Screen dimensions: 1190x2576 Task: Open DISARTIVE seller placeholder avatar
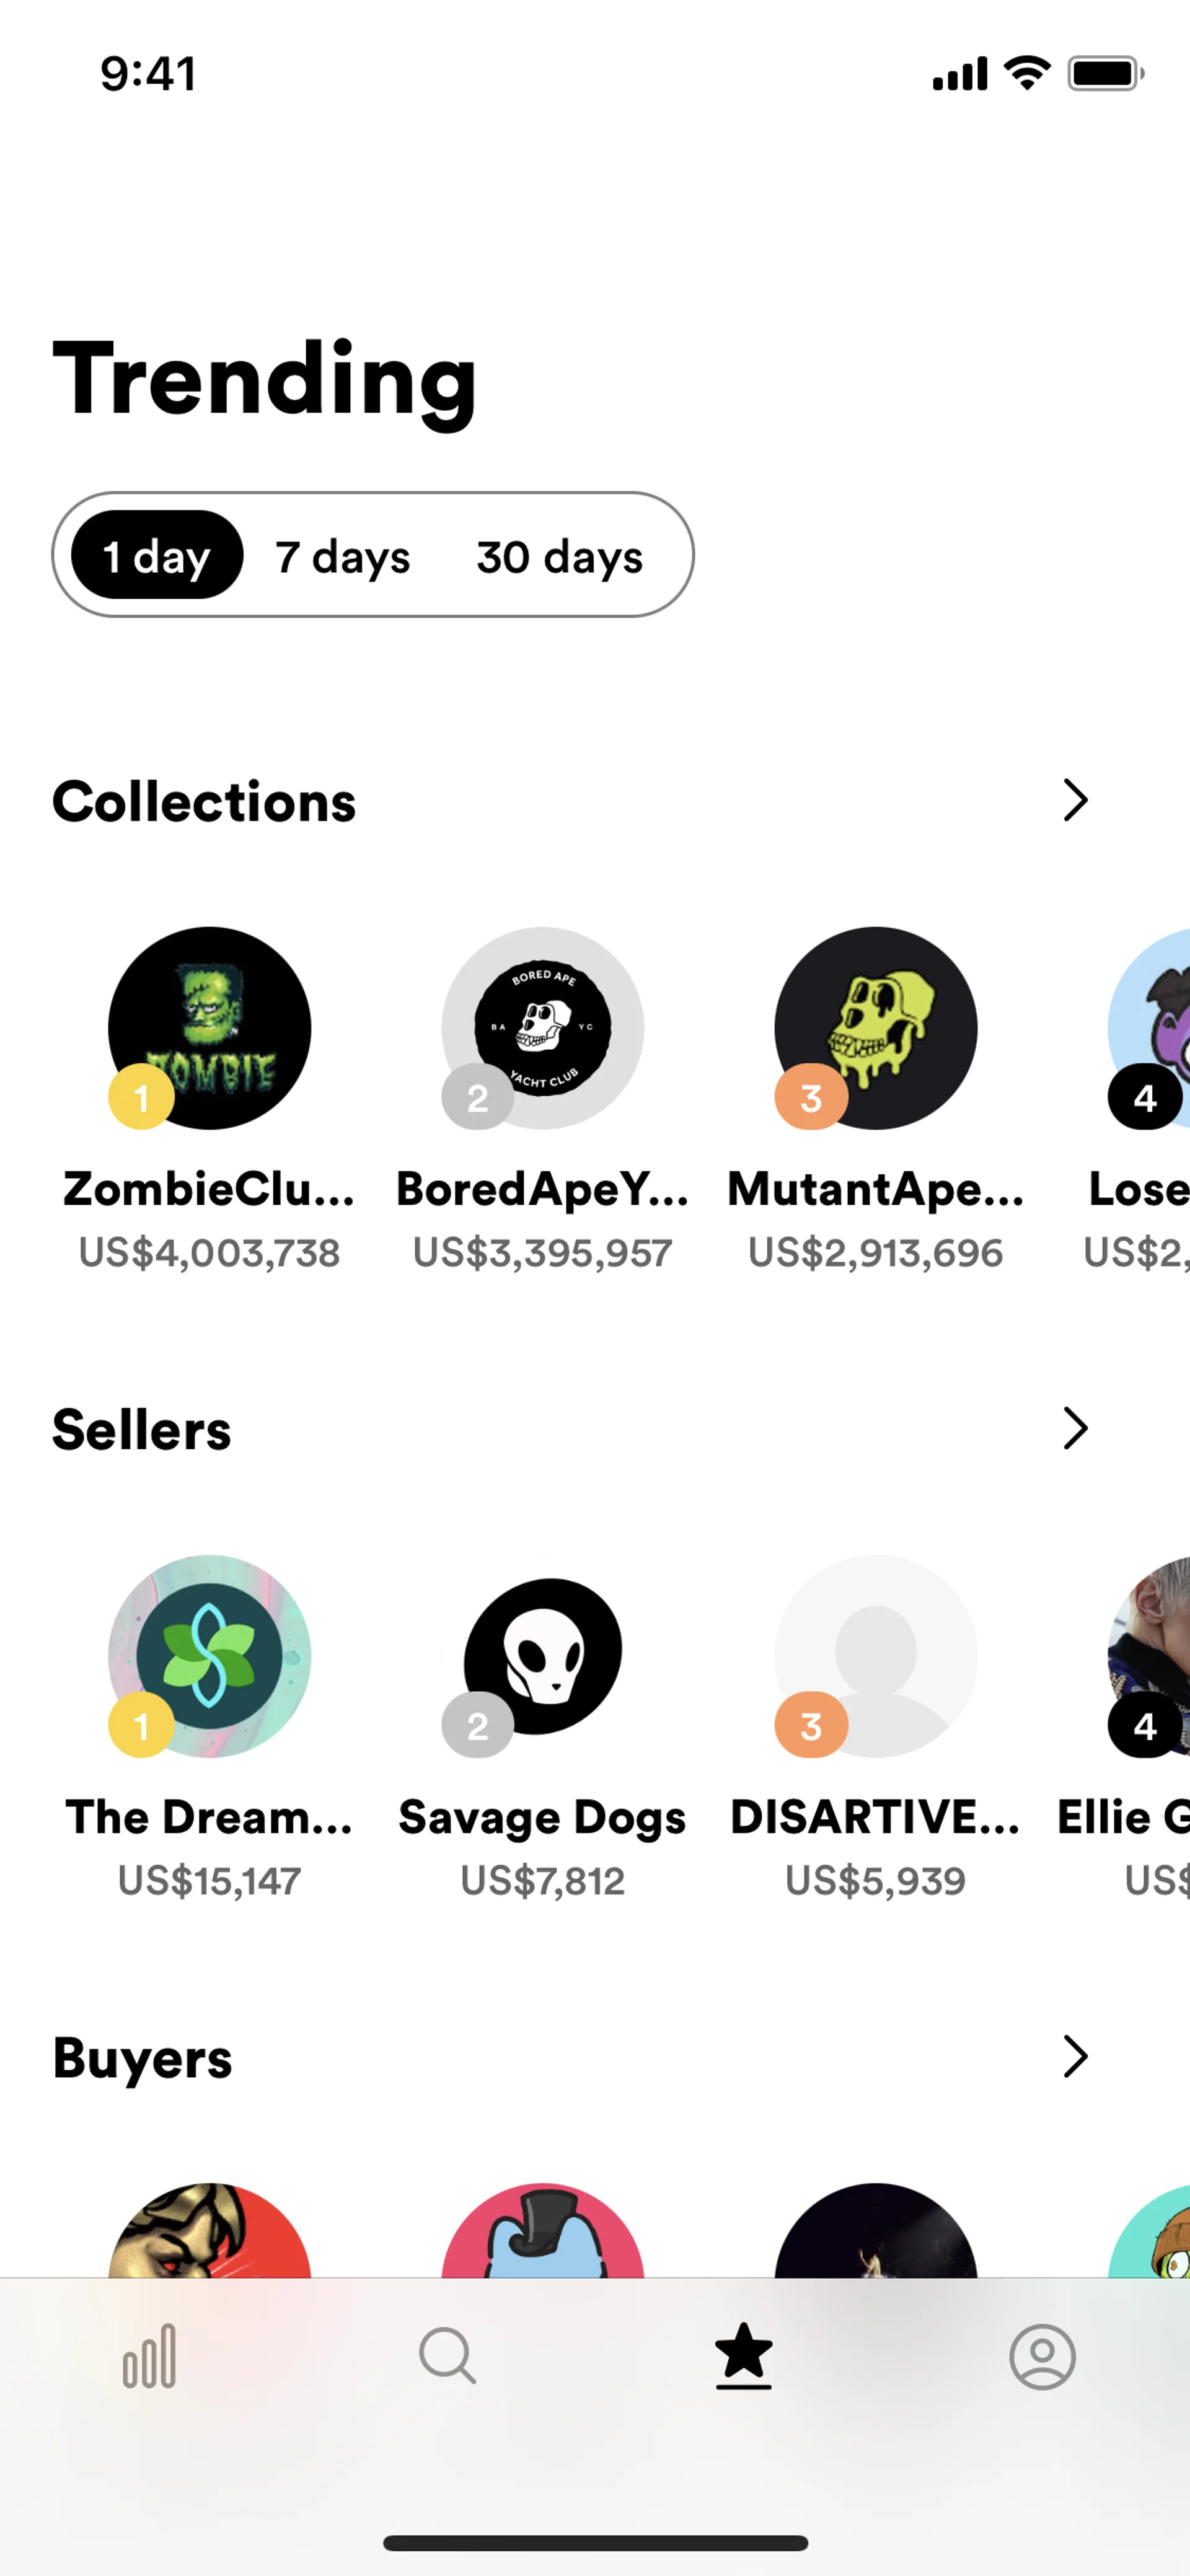click(x=876, y=1655)
